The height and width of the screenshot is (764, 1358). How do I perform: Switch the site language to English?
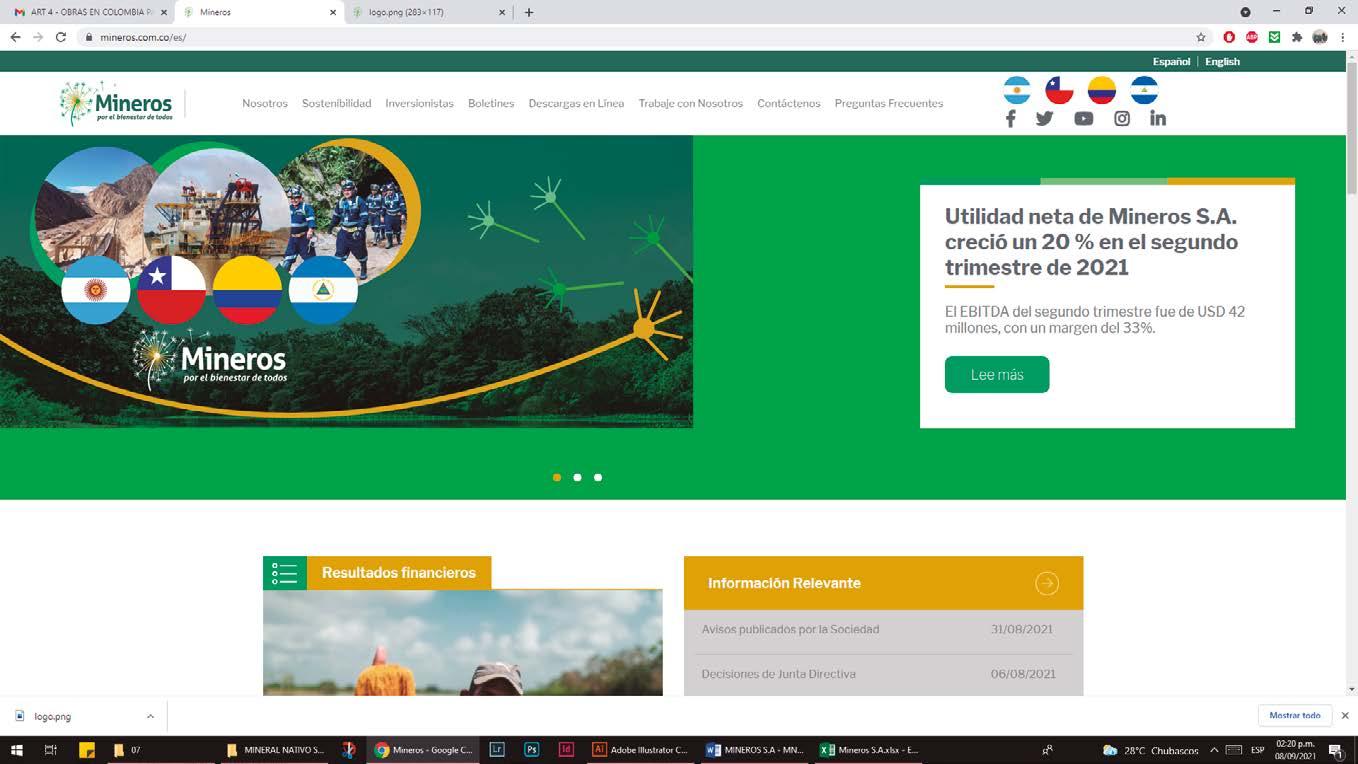1222,61
